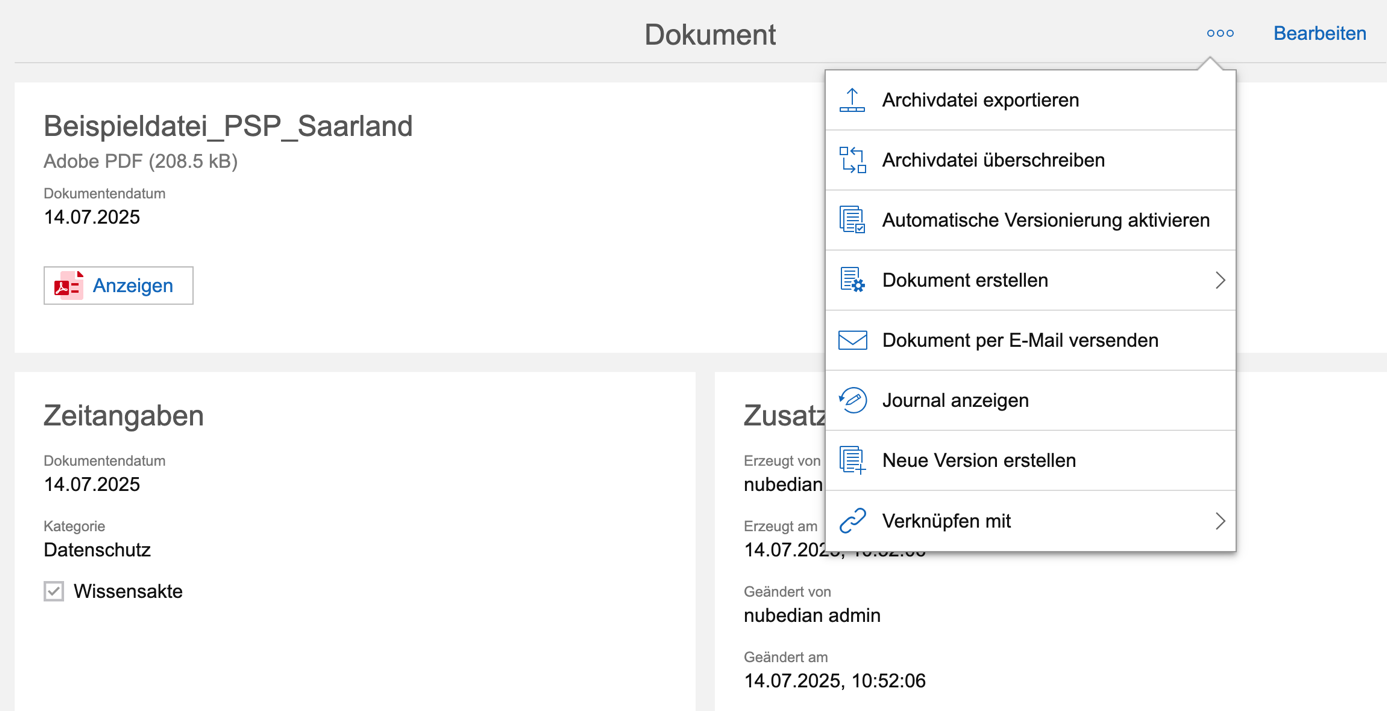Toggle the Wissensakte checkbox
Screen dimensions: 1387x711
tap(54, 591)
